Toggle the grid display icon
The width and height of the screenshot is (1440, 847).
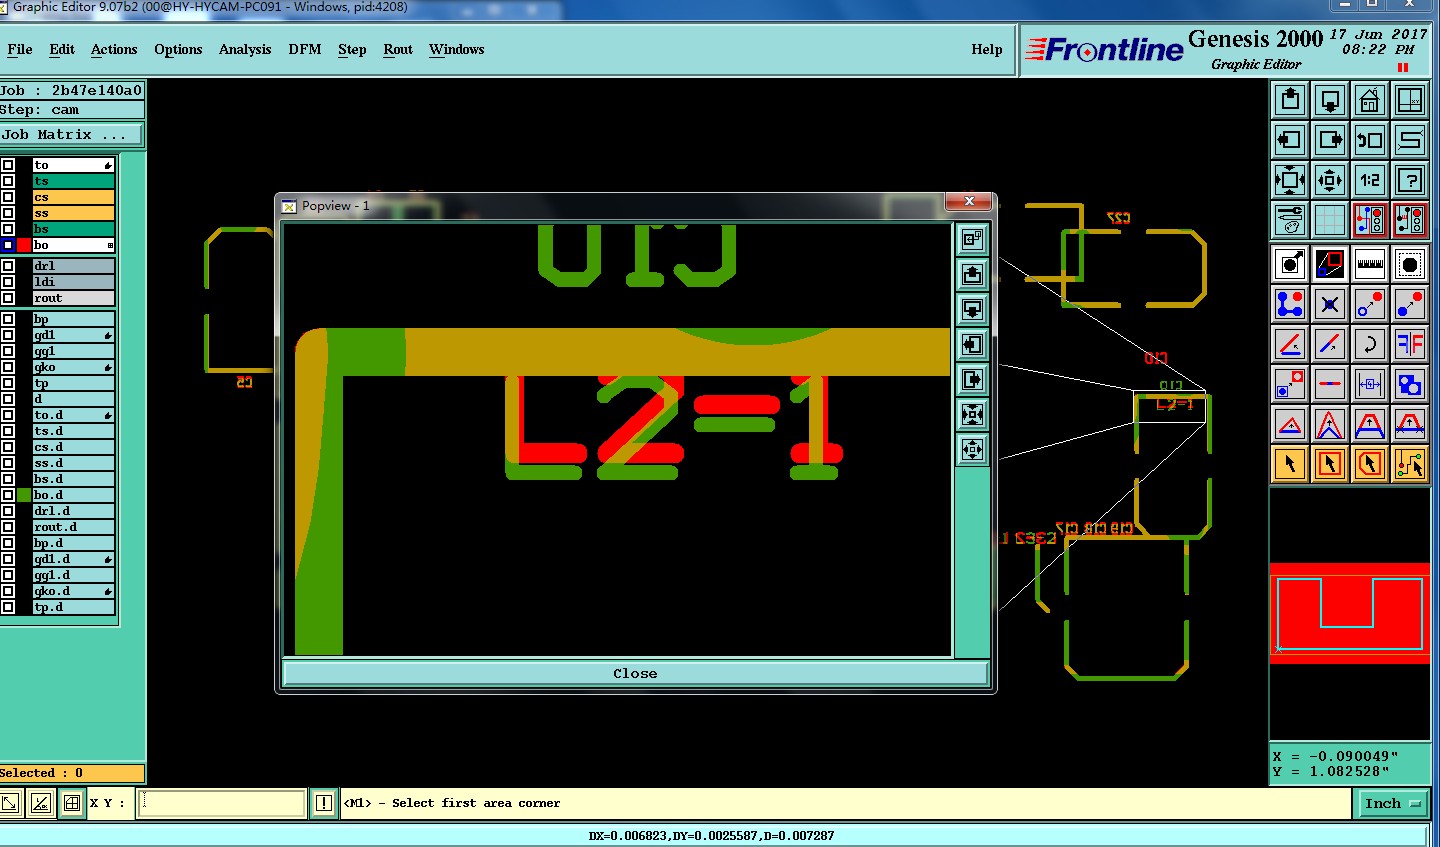(1330, 220)
